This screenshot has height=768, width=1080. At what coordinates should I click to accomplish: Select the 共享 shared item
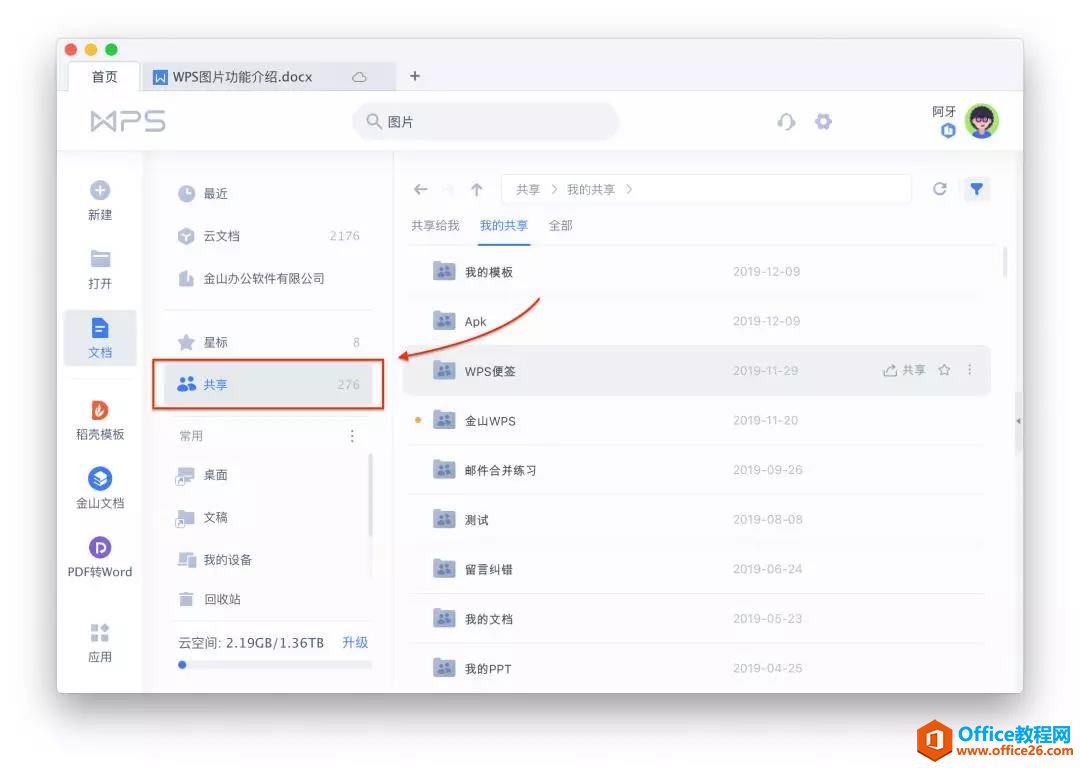pyautogui.click(x=268, y=384)
